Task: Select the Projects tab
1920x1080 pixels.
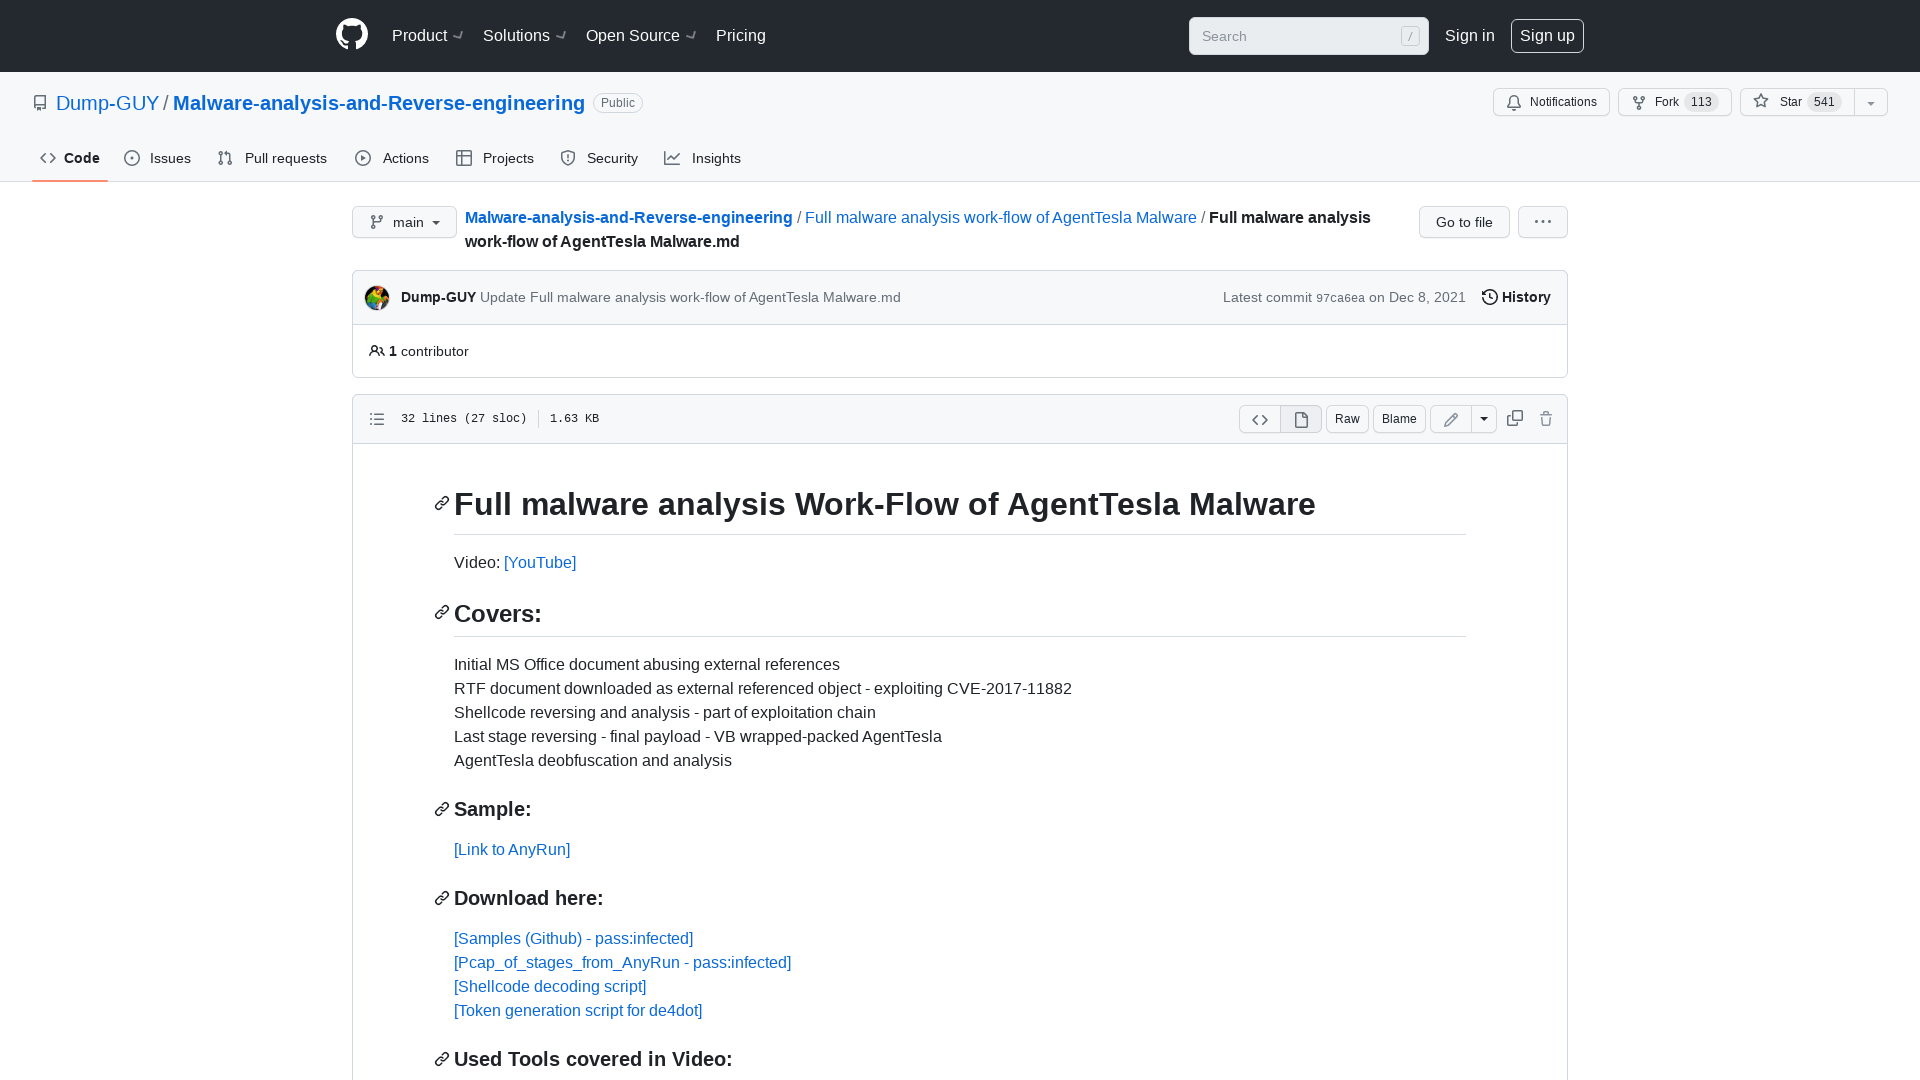Action: coord(495,158)
